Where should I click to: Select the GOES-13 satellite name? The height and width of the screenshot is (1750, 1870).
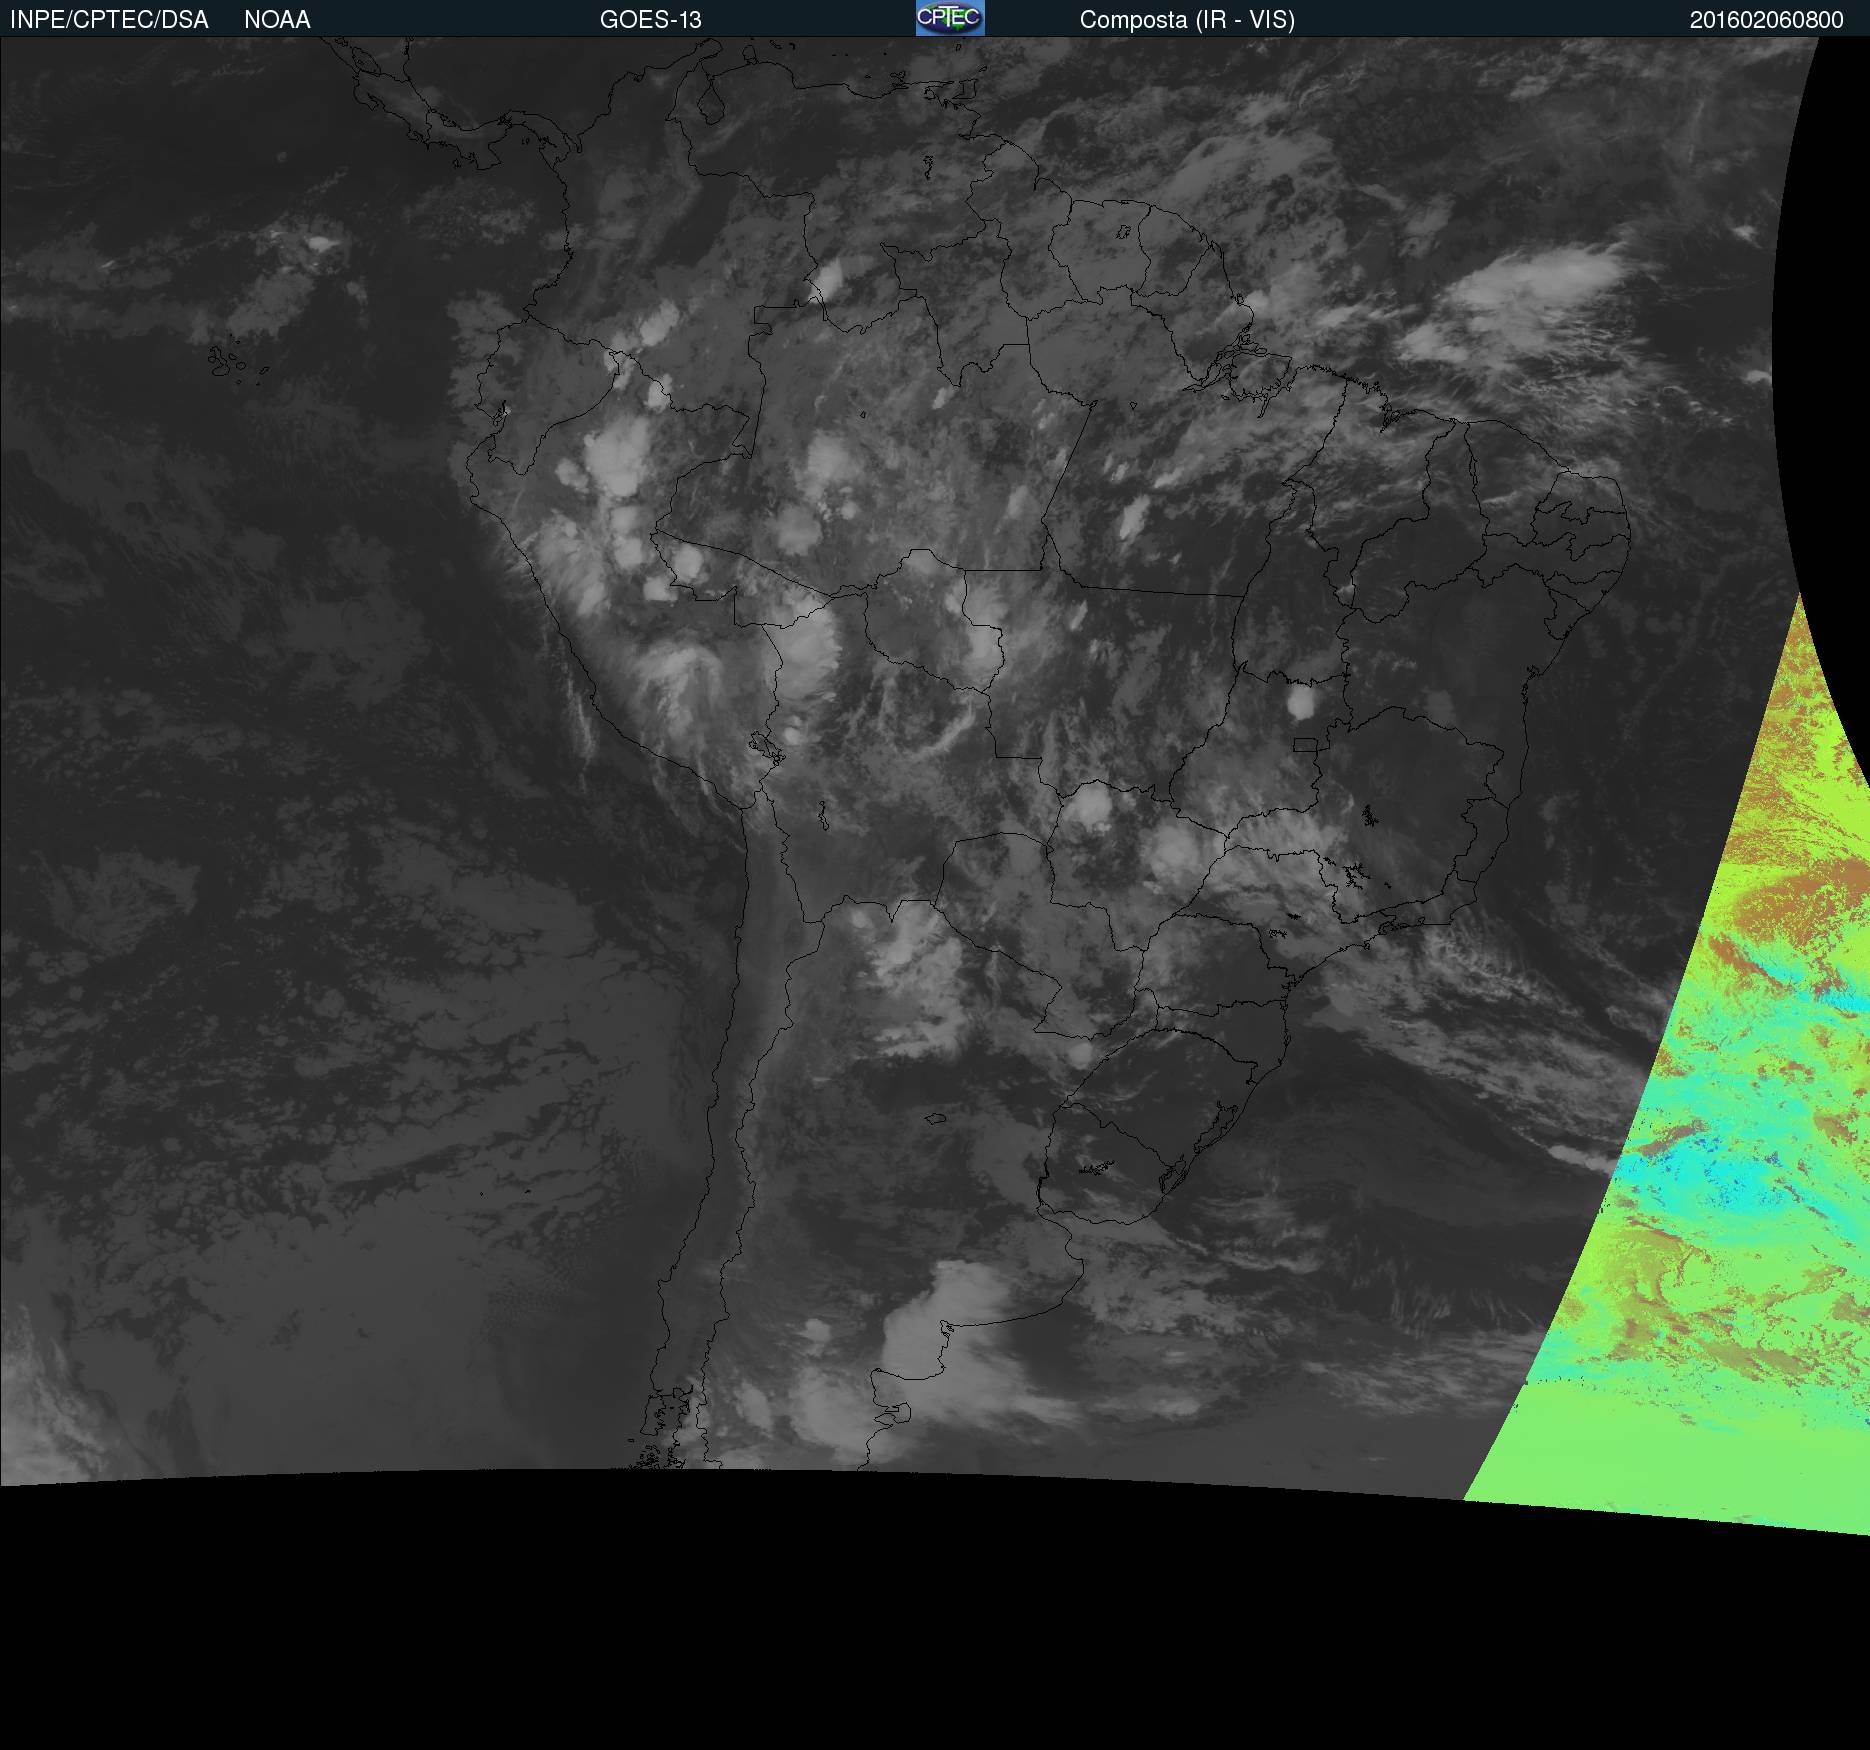[651, 20]
